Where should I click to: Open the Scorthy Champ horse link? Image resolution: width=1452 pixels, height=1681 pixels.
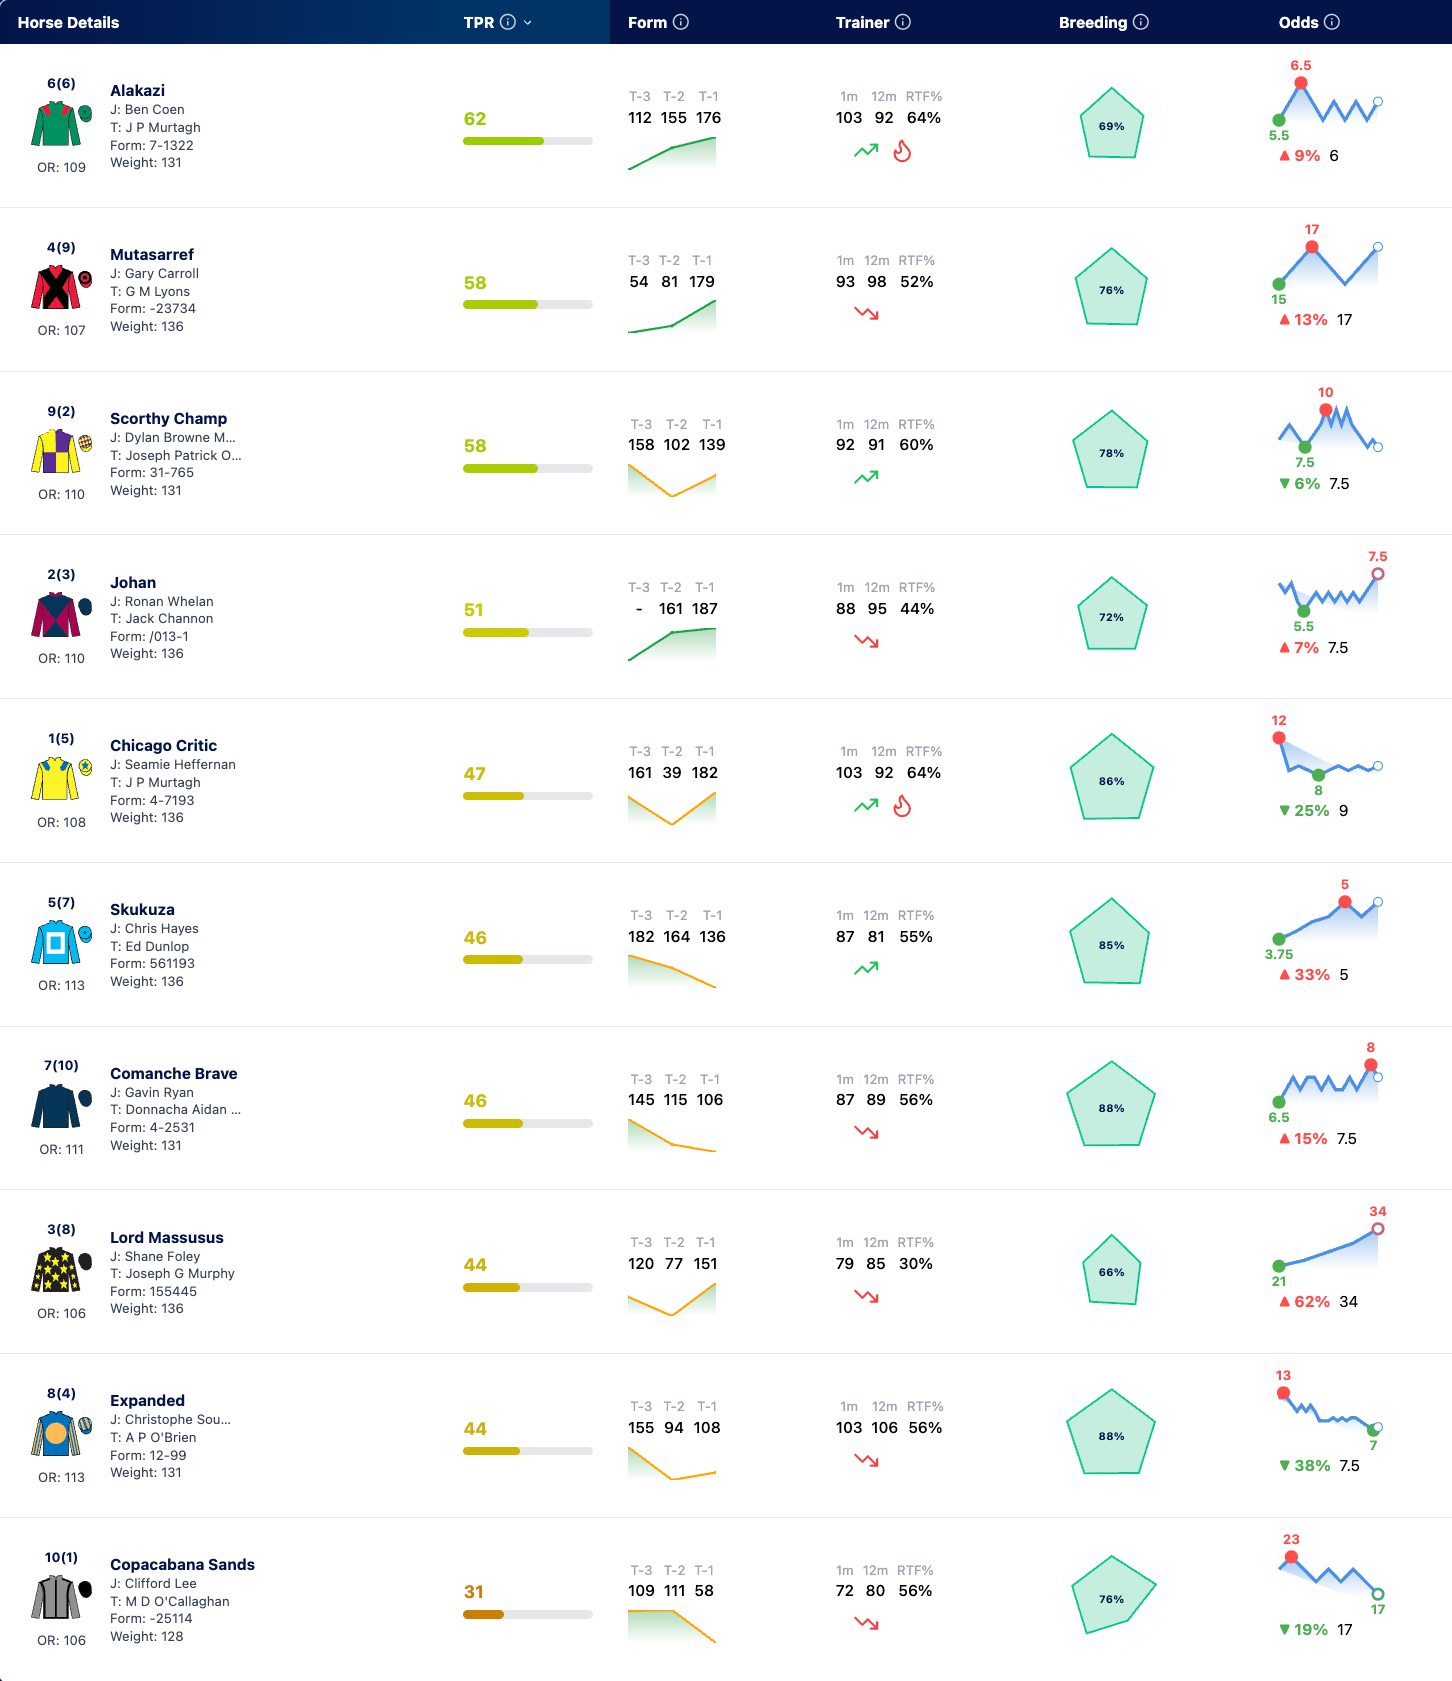pos(168,418)
